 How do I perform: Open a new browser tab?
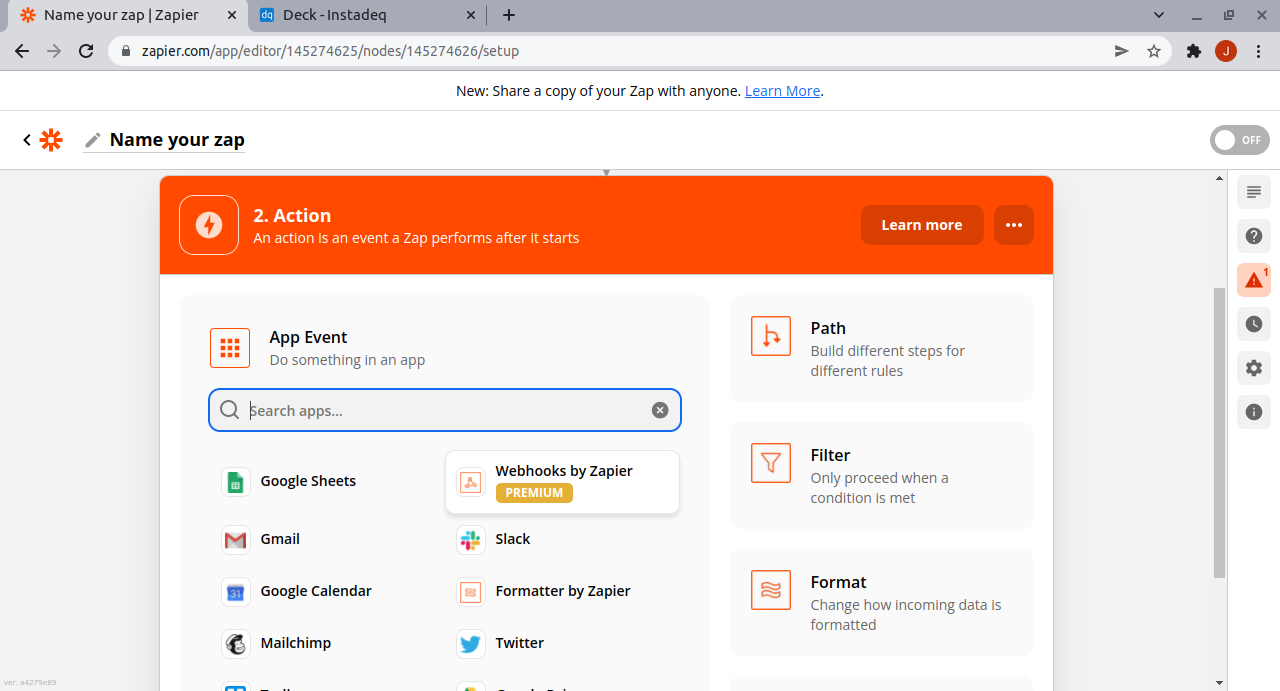509,15
